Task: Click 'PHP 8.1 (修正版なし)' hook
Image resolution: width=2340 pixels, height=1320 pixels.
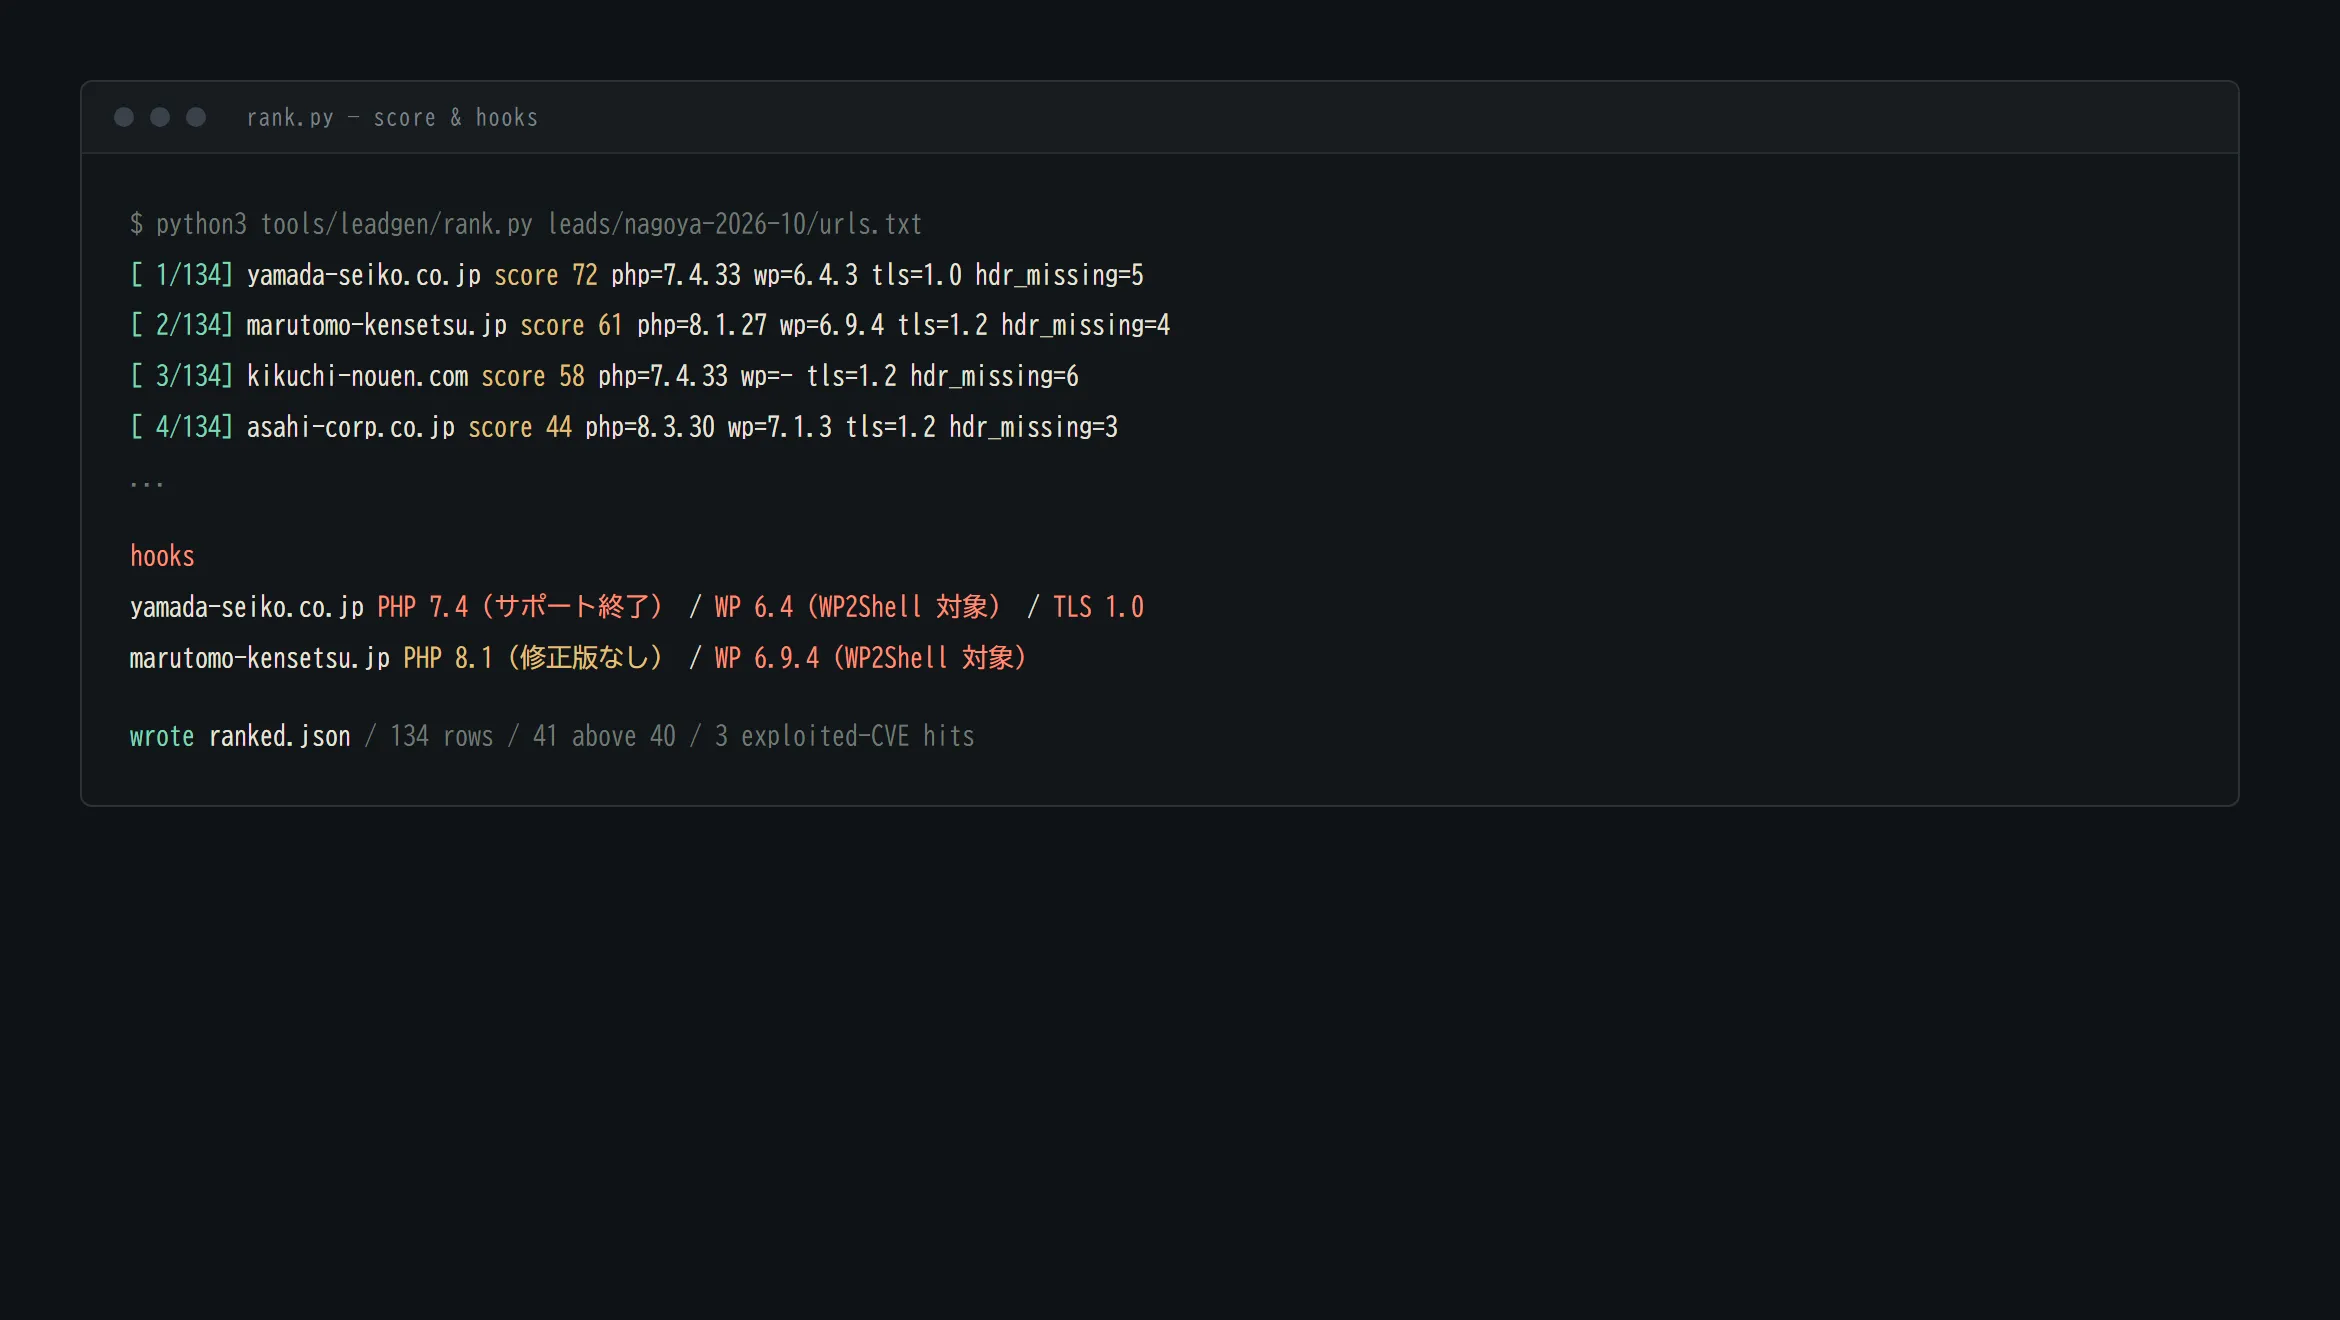Action: 533,658
